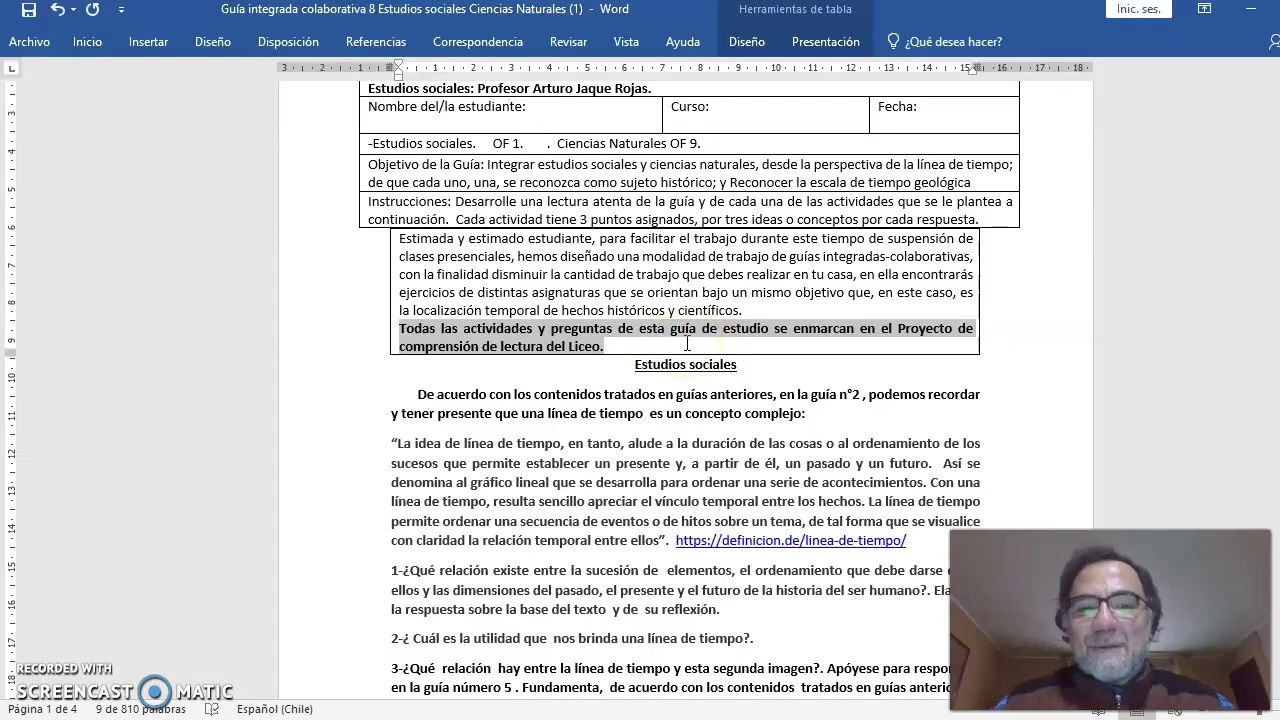This screenshot has height=720, width=1280.
Task: Click the Curso: table cell
Action: point(766,115)
